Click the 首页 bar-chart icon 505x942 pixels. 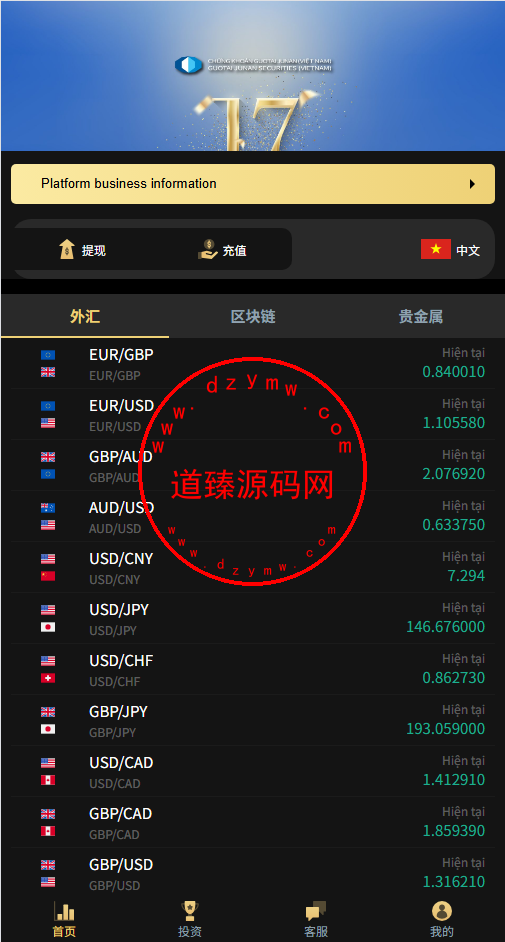[64, 911]
